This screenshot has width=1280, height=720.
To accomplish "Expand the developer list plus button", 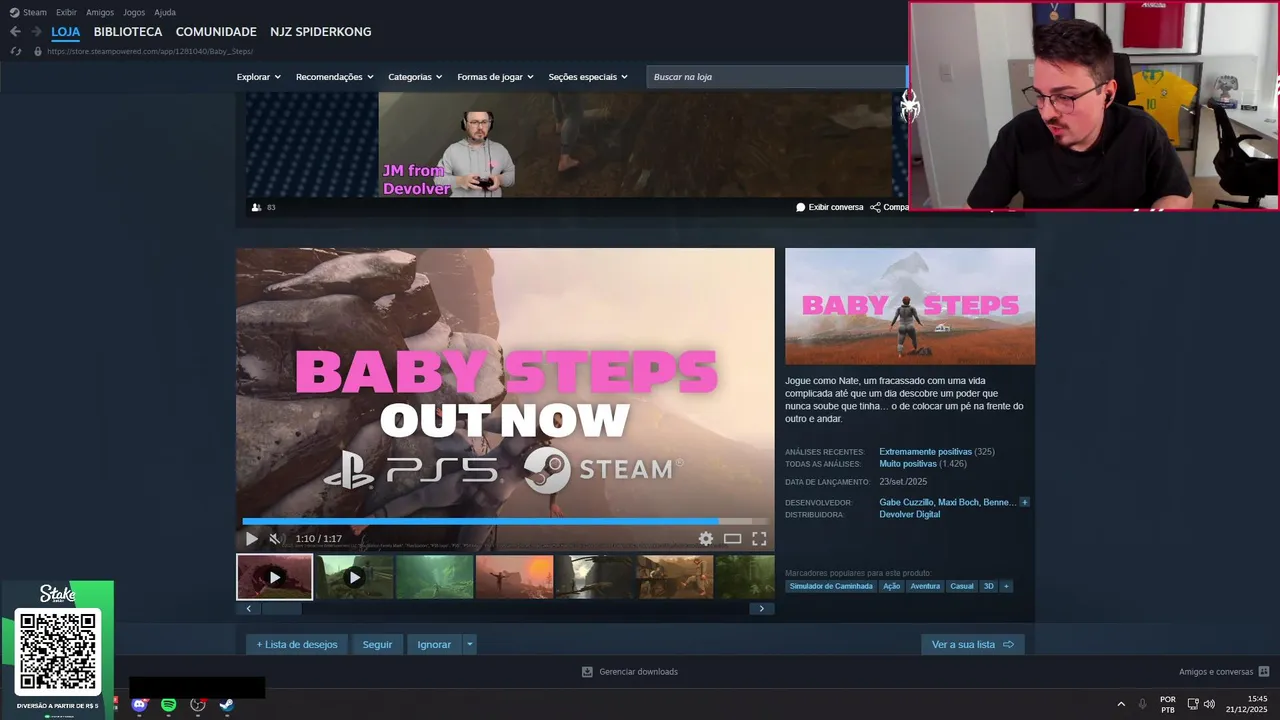I will click(x=1024, y=502).
